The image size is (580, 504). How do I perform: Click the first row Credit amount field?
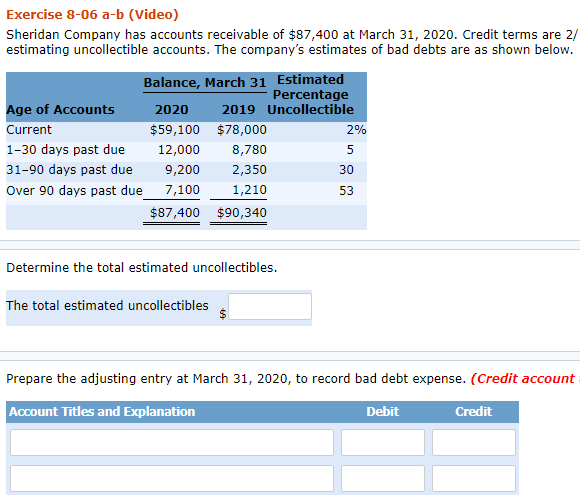point(474,442)
